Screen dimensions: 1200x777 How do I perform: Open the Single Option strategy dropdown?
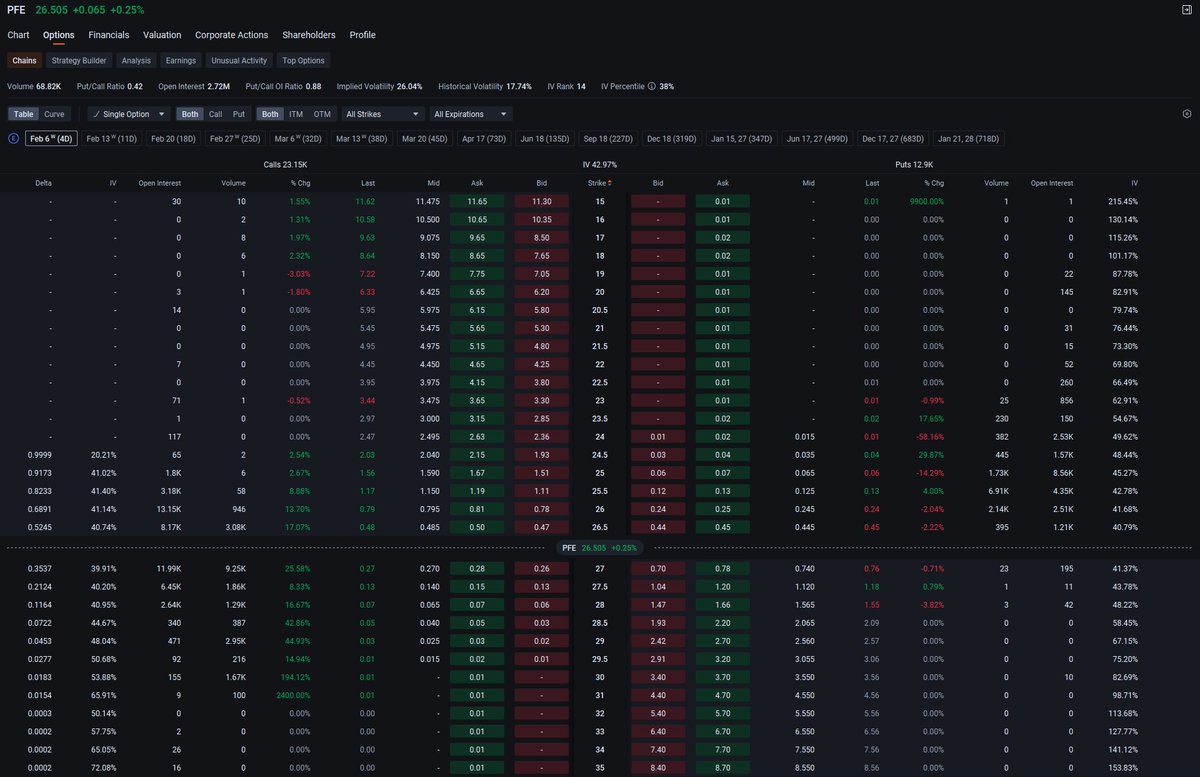click(x=129, y=114)
